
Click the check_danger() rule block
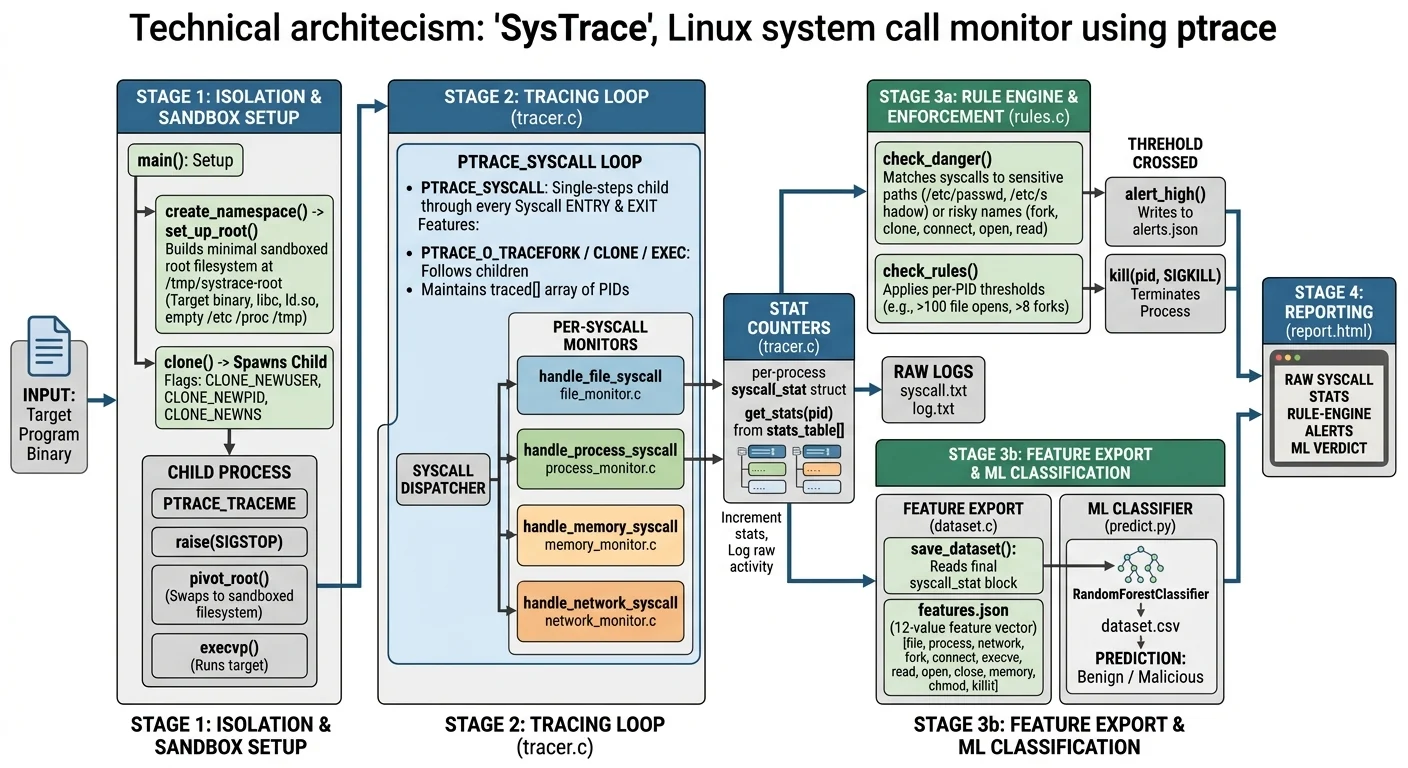click(x=979, y=193)
